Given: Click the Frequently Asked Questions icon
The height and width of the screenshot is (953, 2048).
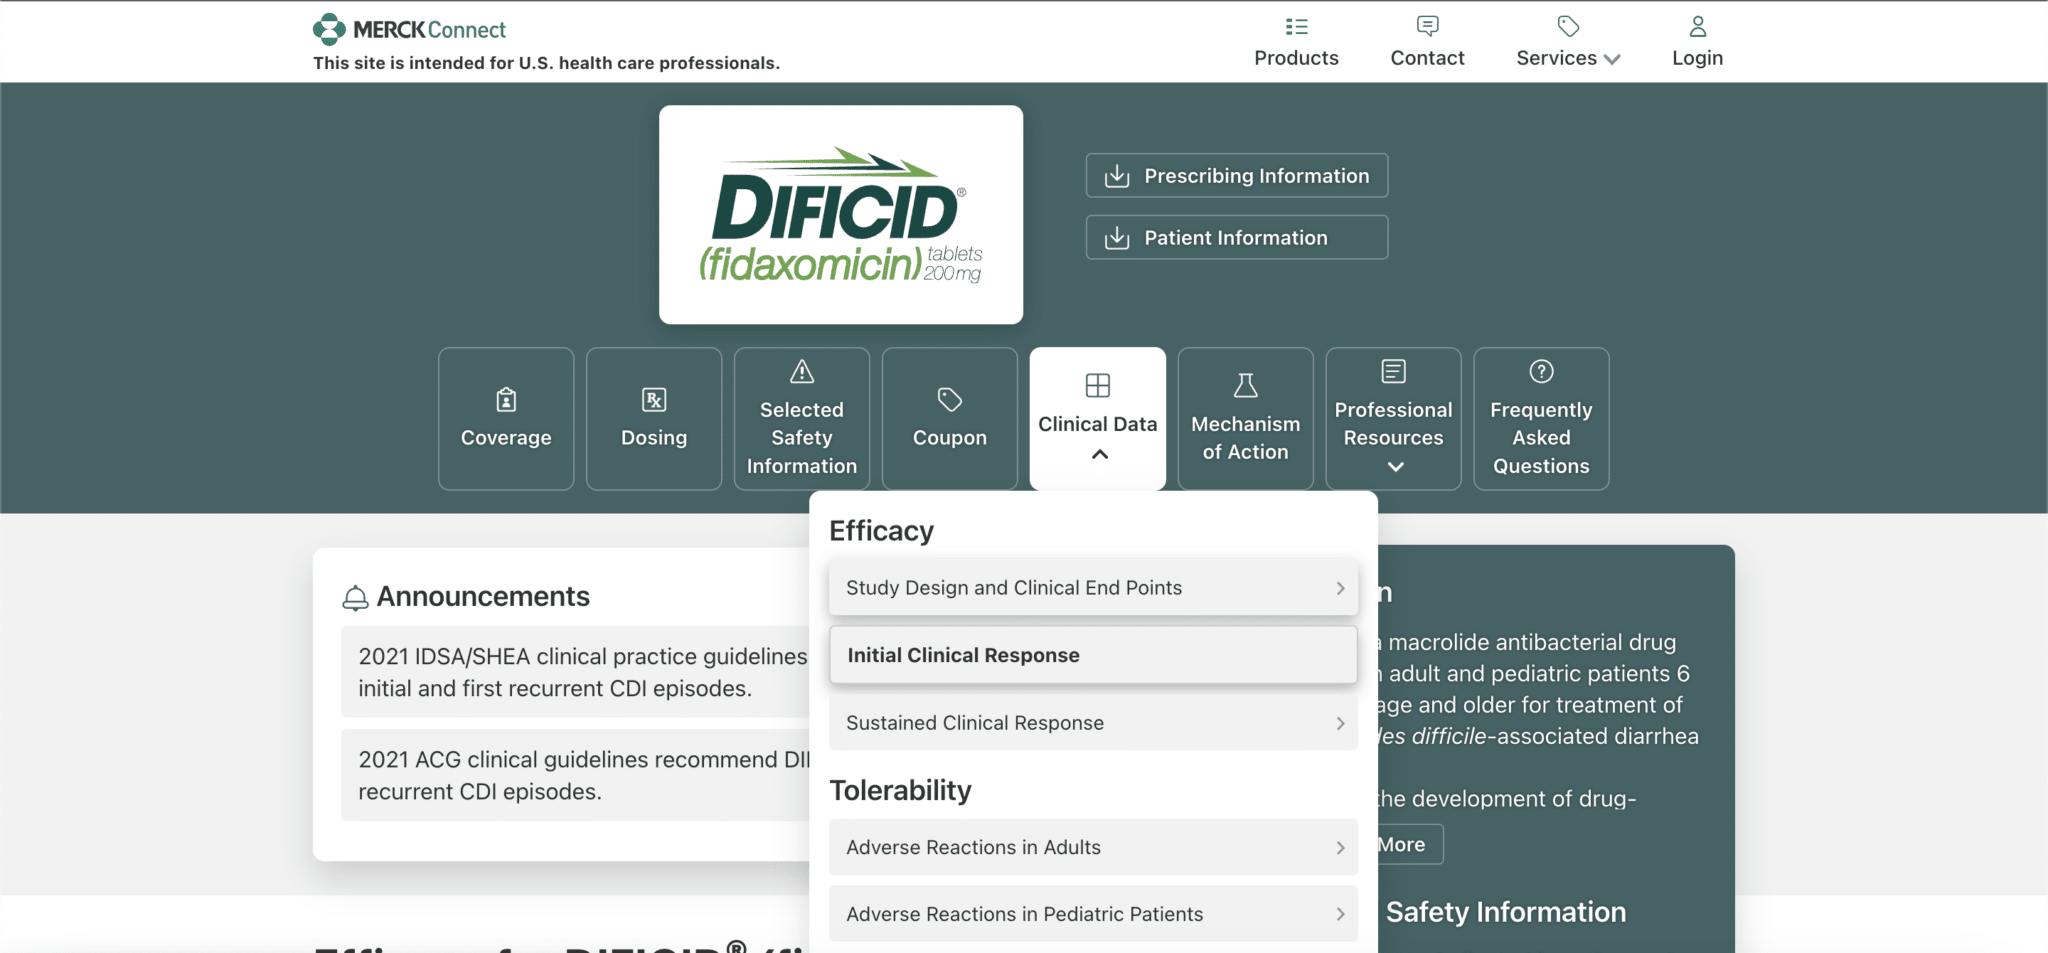Looking at the screenshot, I should click(1541, 372).
